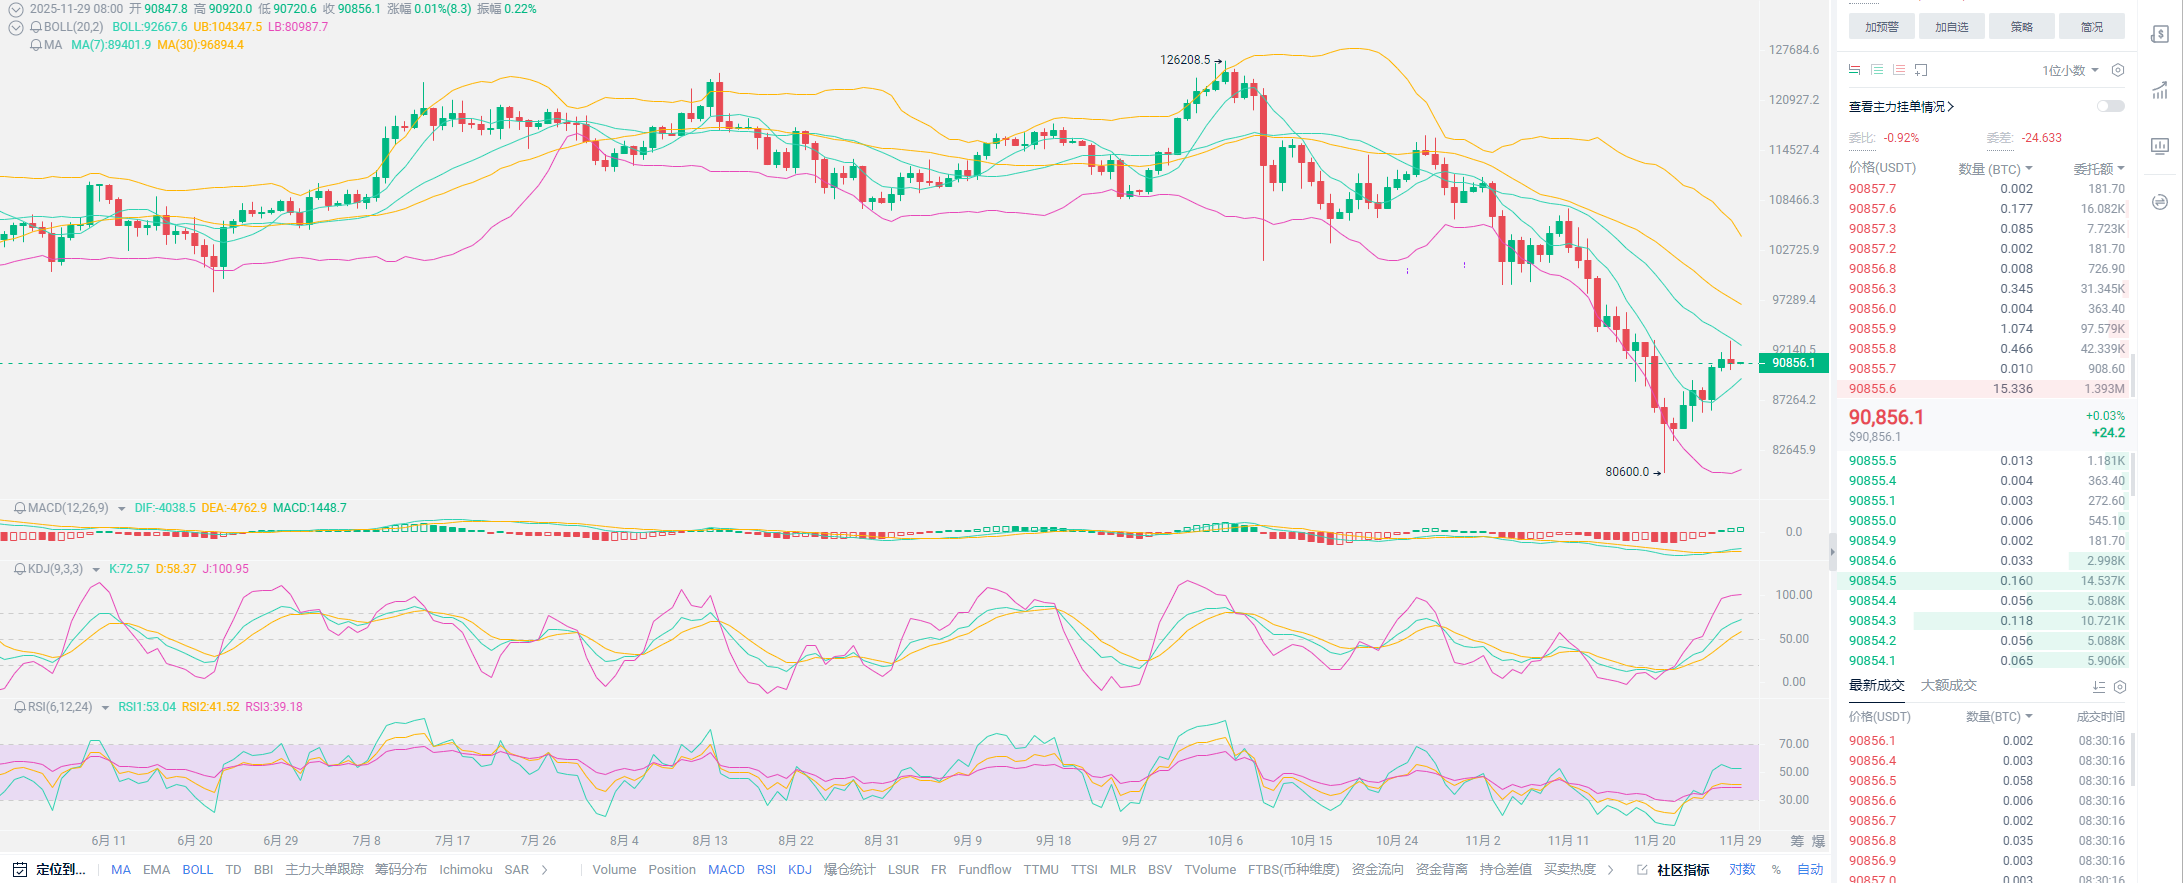The height and width of the screenshot is (883, 2183).
Task: Open the dollar bill icon in right sidebar
Action: click(2160, 35)
